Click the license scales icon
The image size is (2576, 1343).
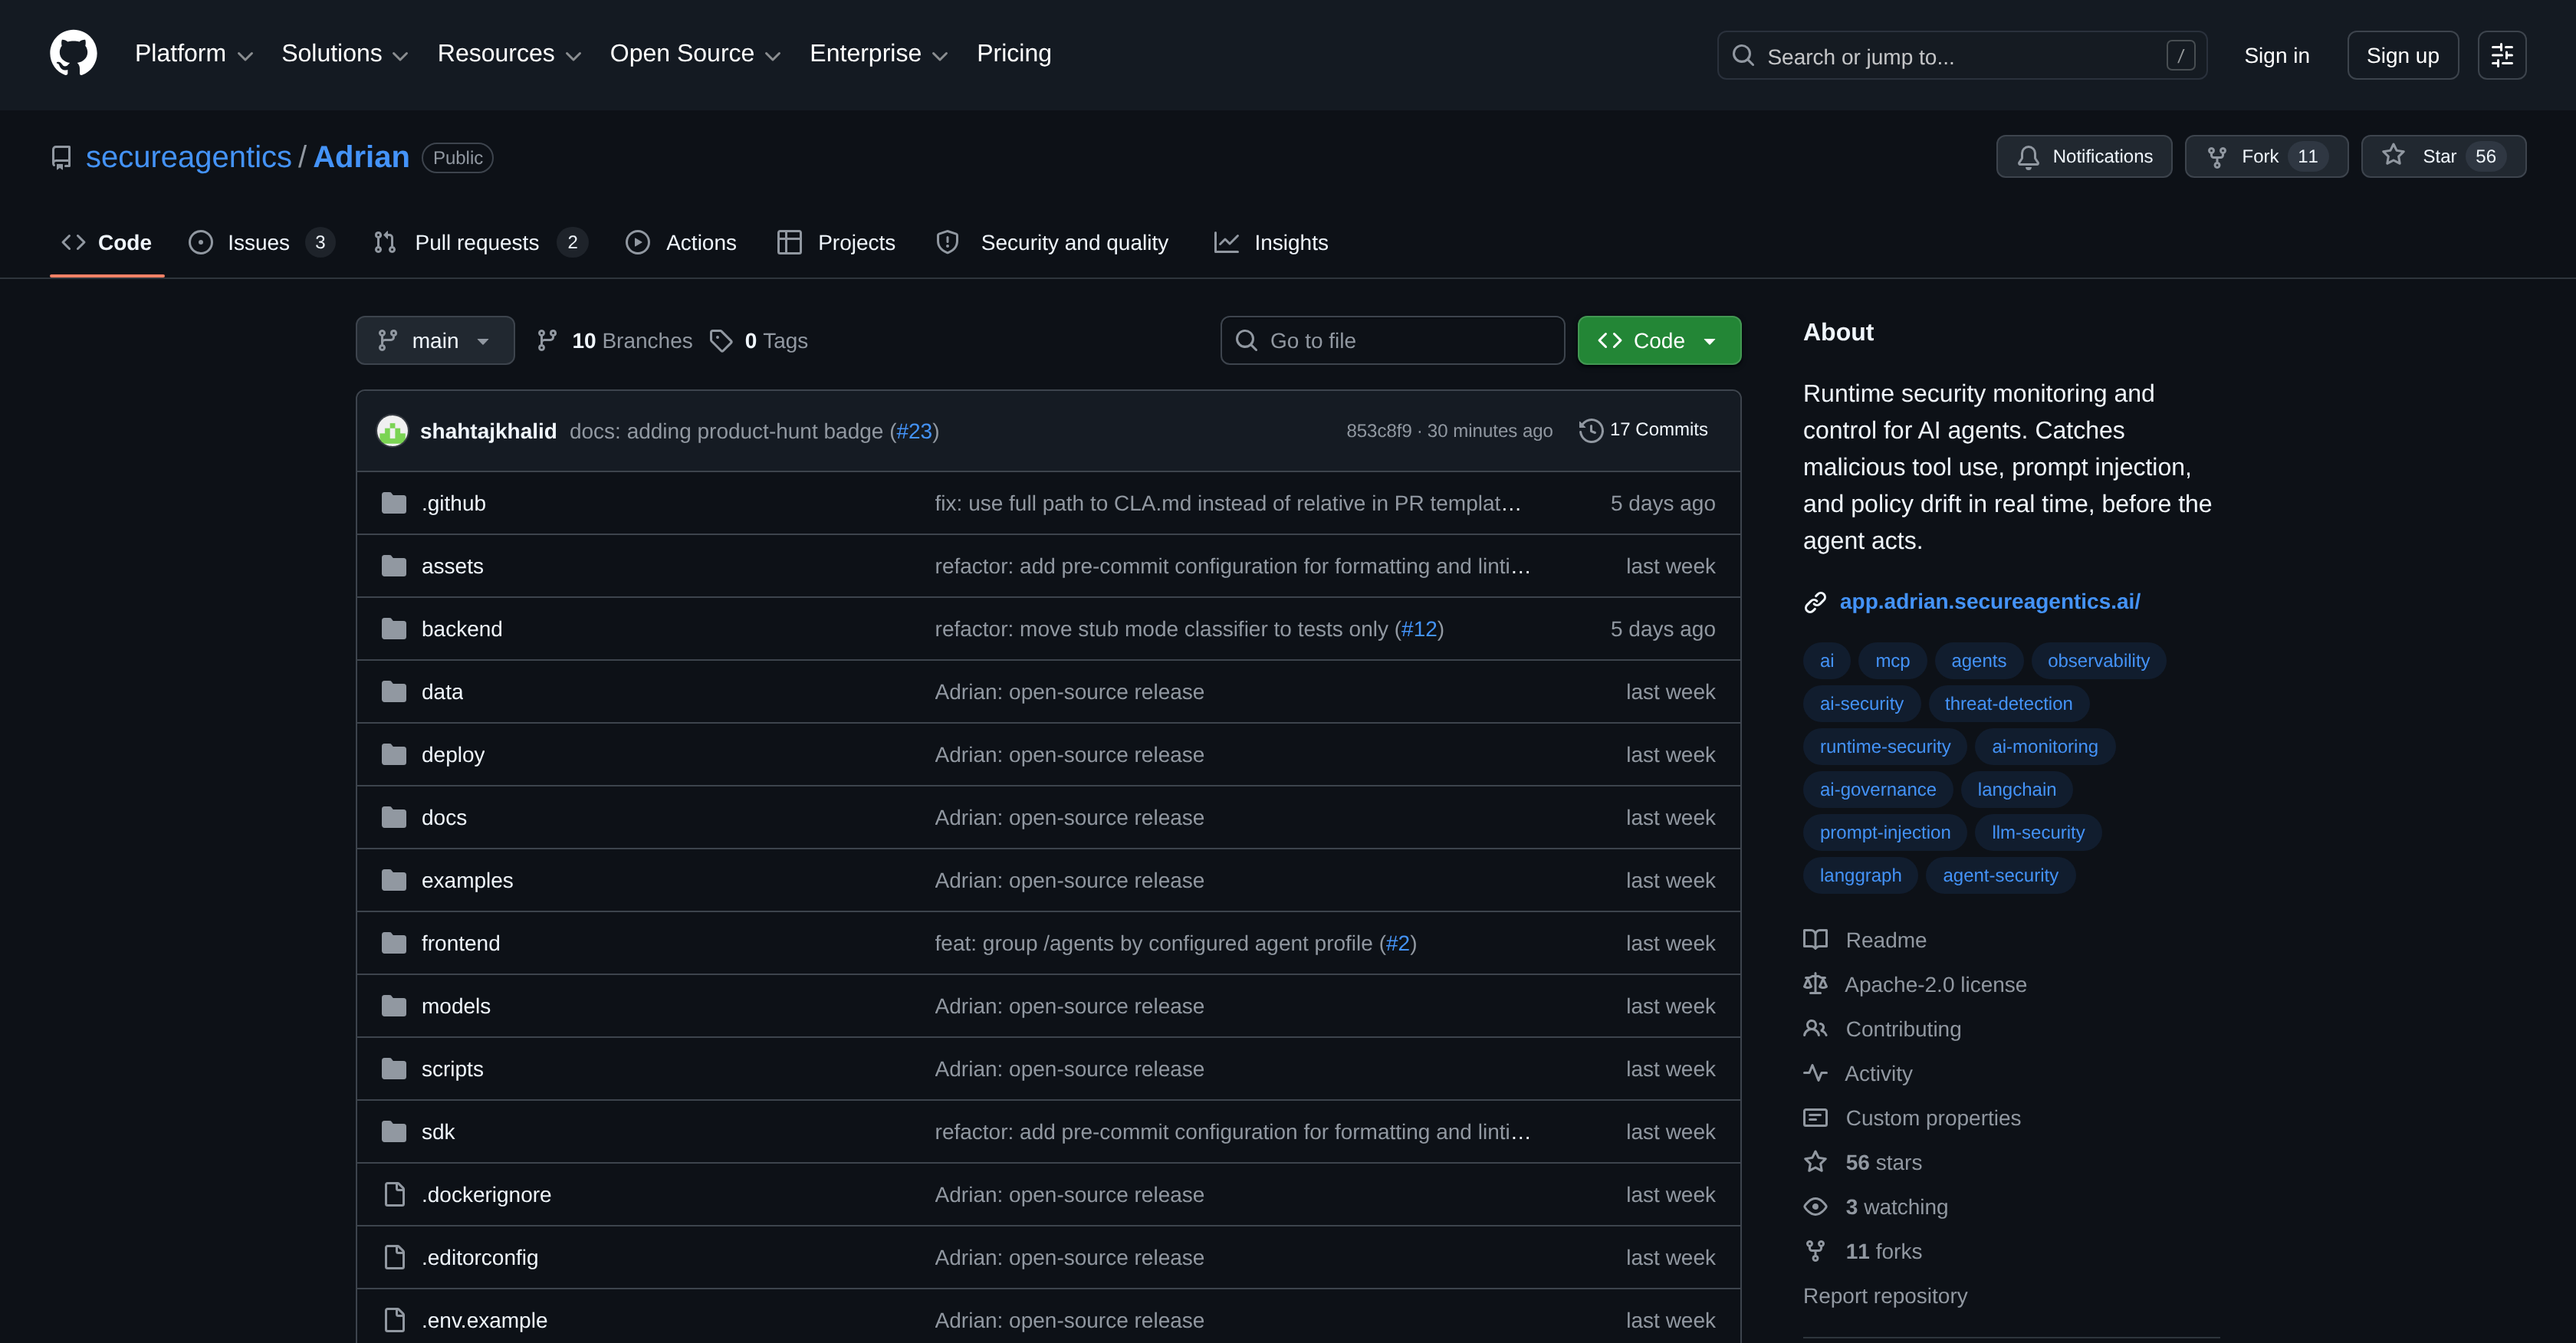point(1815,985)
